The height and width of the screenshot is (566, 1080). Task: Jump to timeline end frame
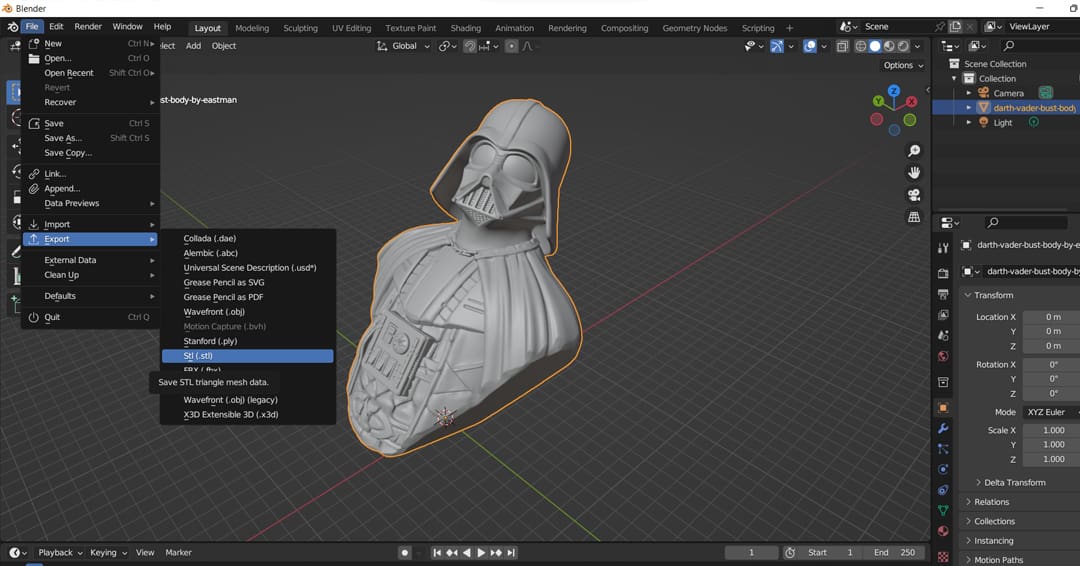[x=511, y=552]
